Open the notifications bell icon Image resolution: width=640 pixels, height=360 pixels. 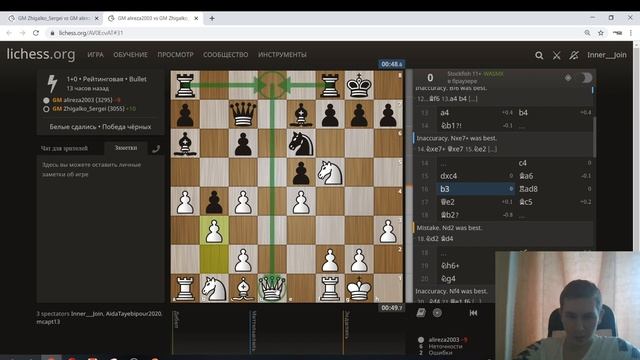(x=574, y=55)
